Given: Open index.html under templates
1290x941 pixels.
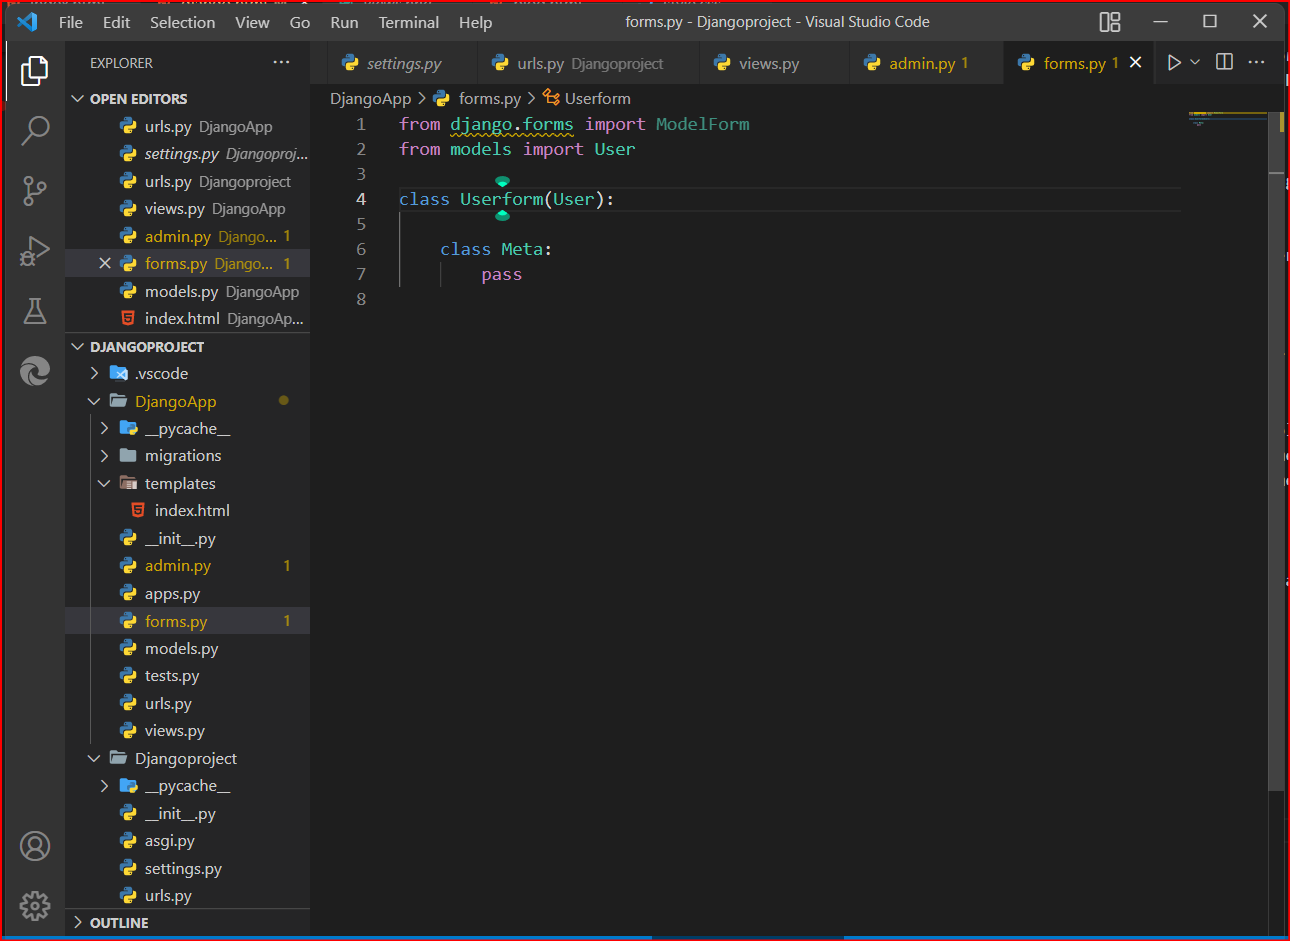Looking at the screenshot, I should click(187, 511).
